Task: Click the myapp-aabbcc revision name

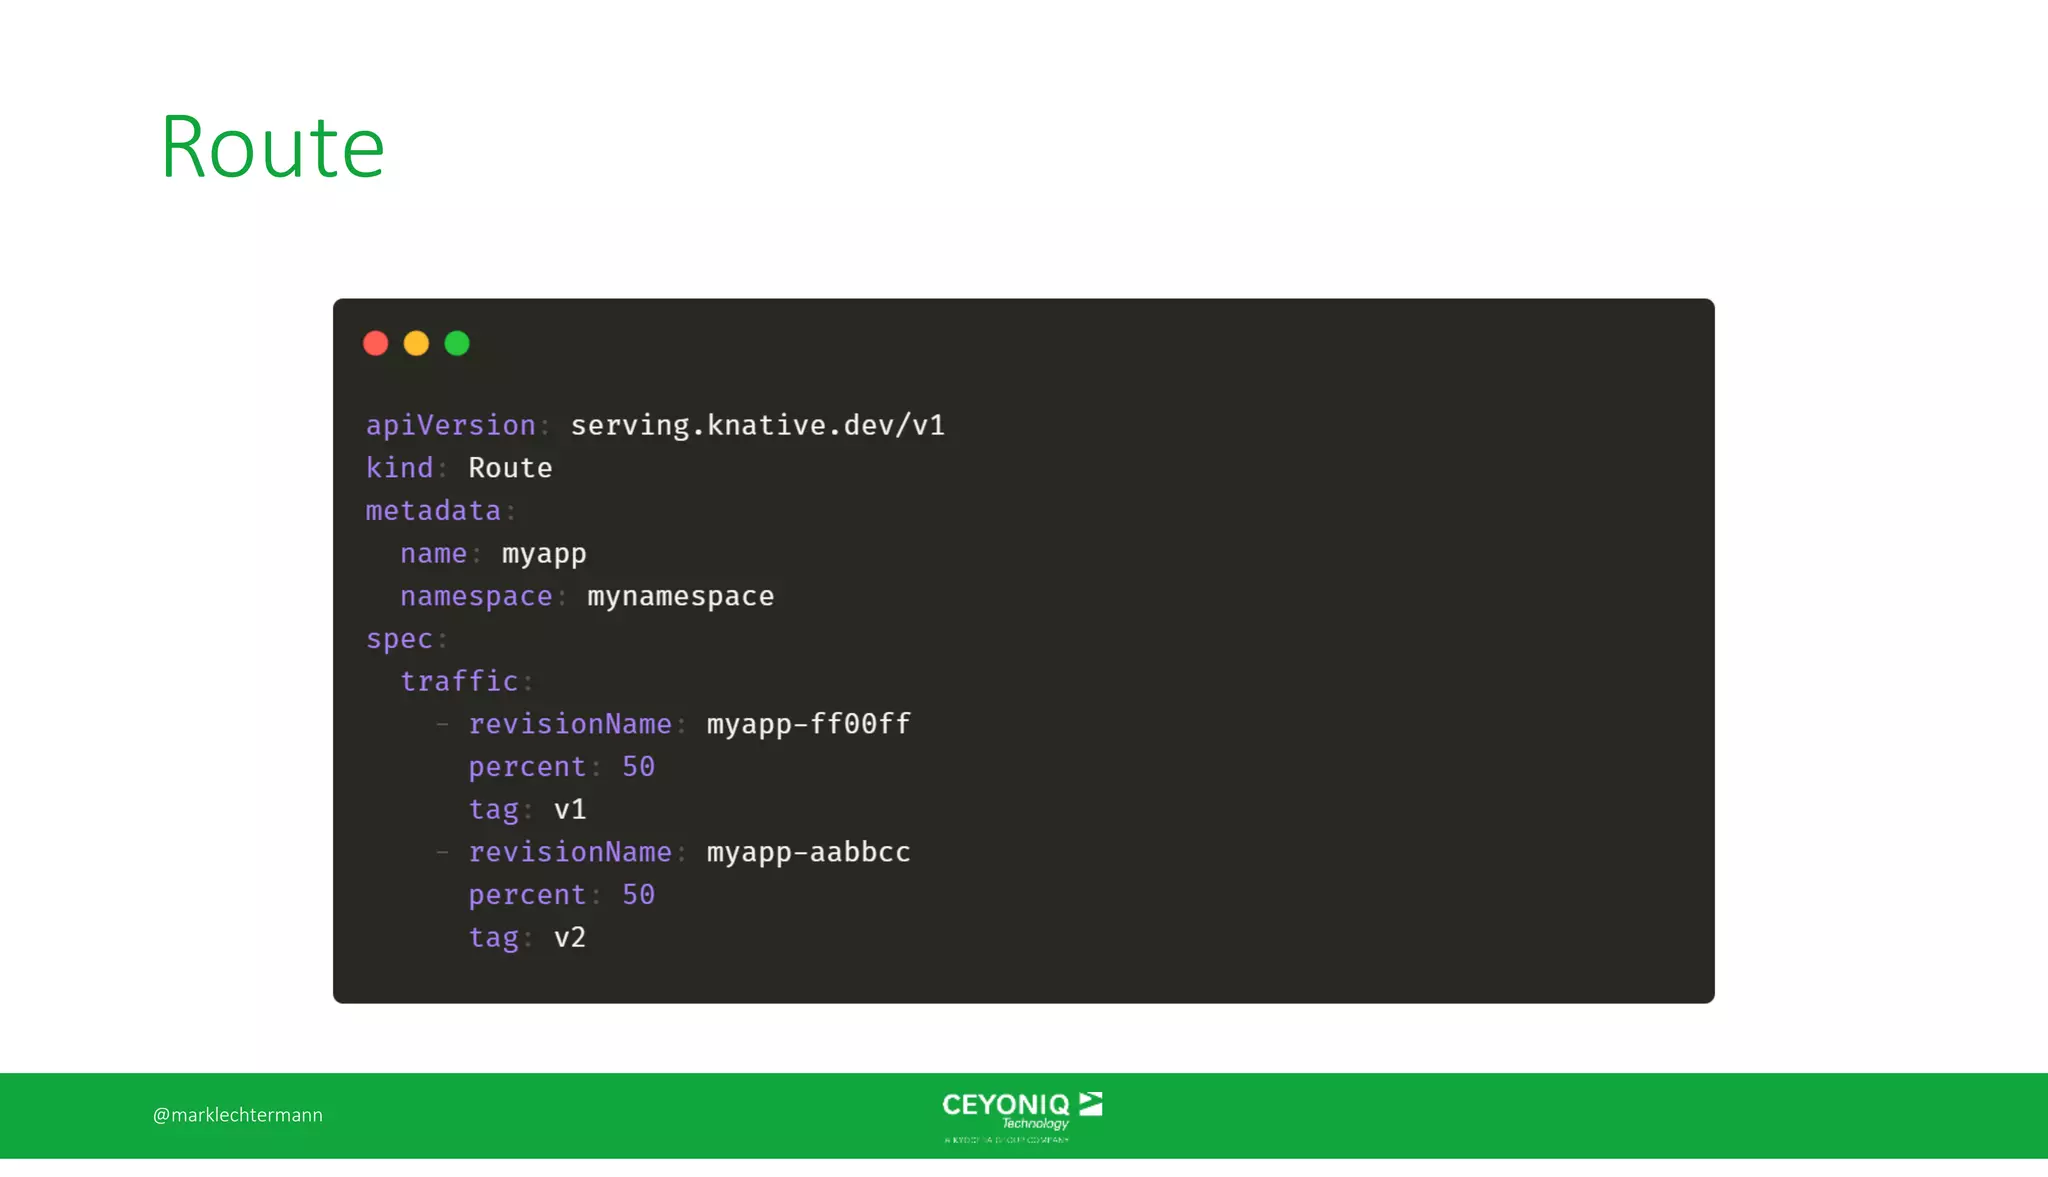Action: (x=808, y=852)
